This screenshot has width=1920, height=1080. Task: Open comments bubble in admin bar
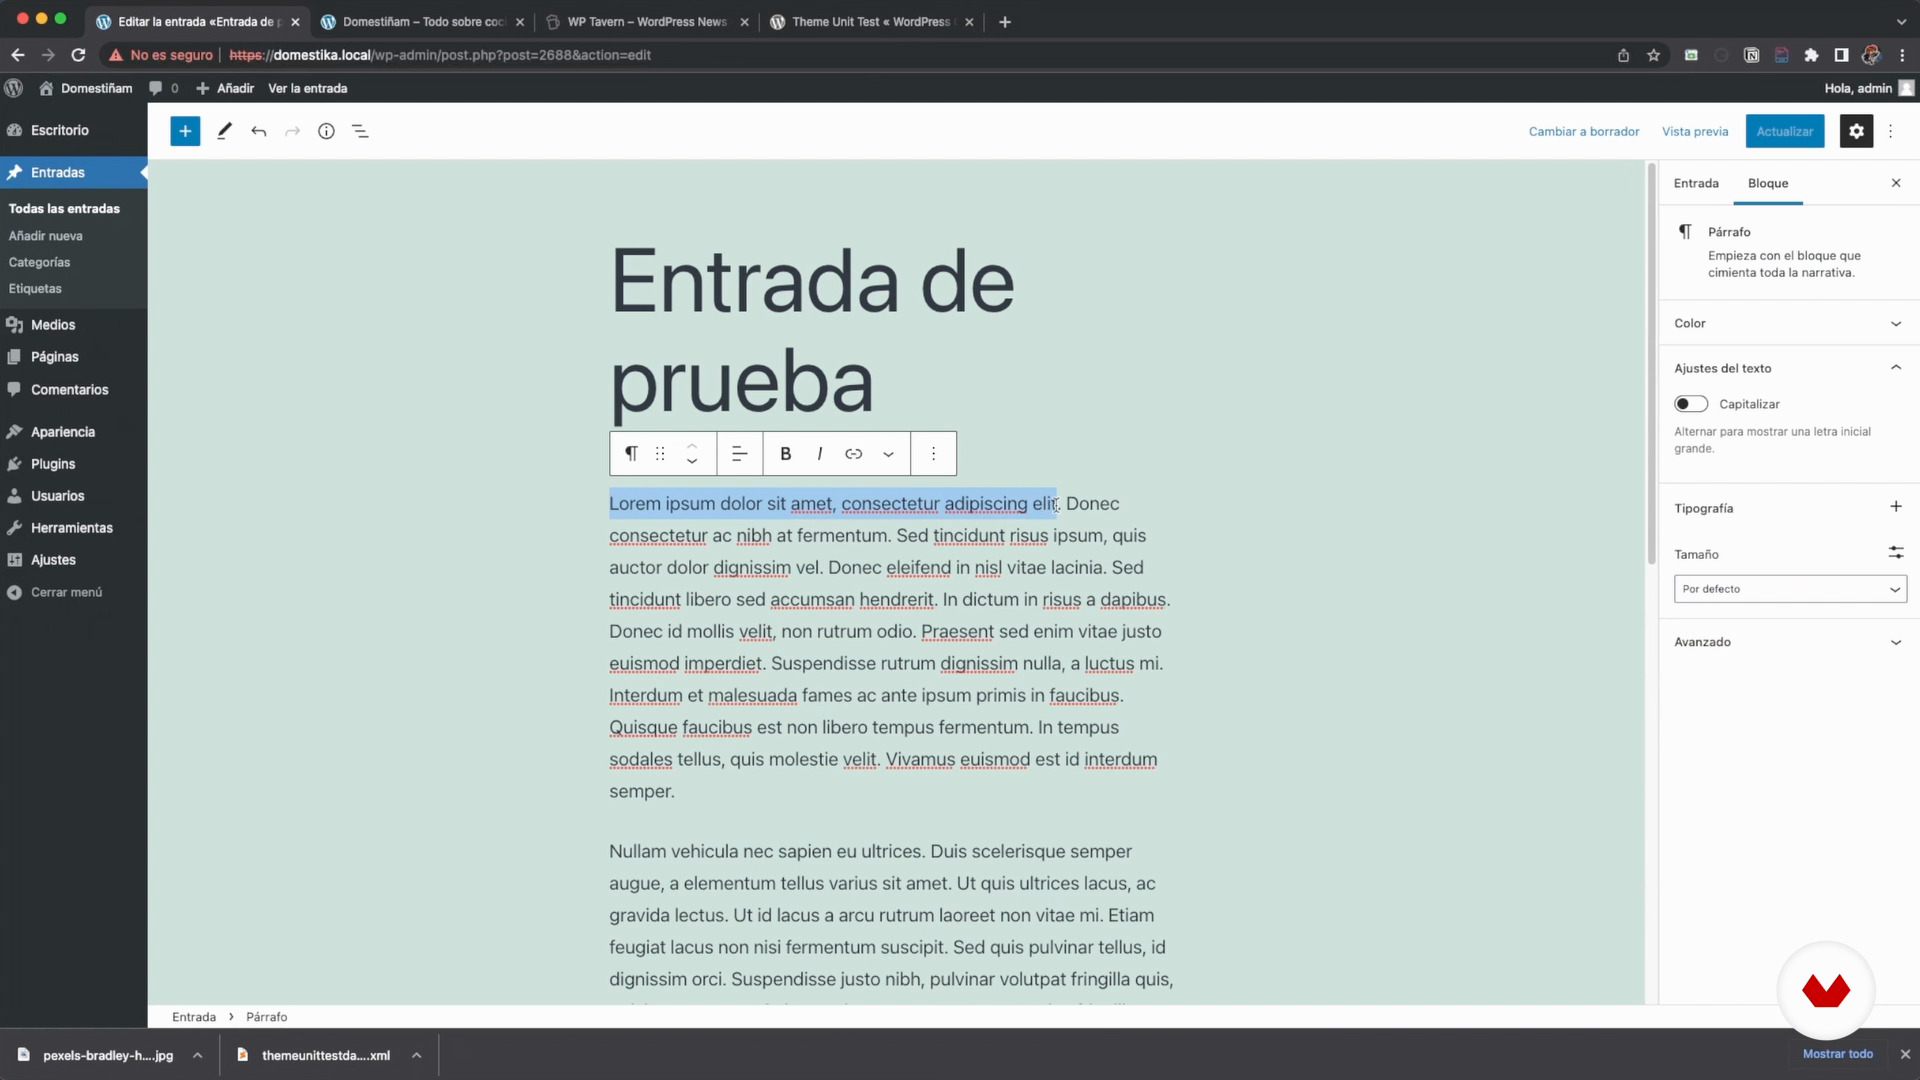(163, 88)
